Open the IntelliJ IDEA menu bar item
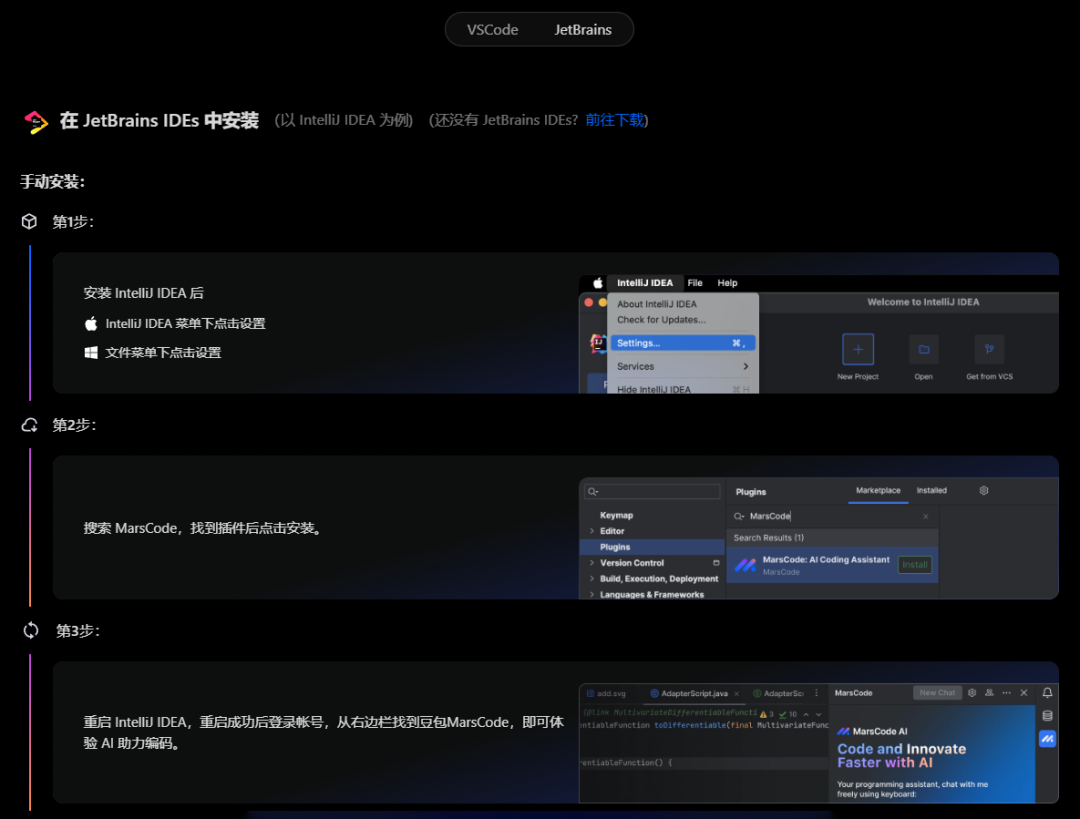This screenshot has height=819, width=1080. click(x=645, y=283)
